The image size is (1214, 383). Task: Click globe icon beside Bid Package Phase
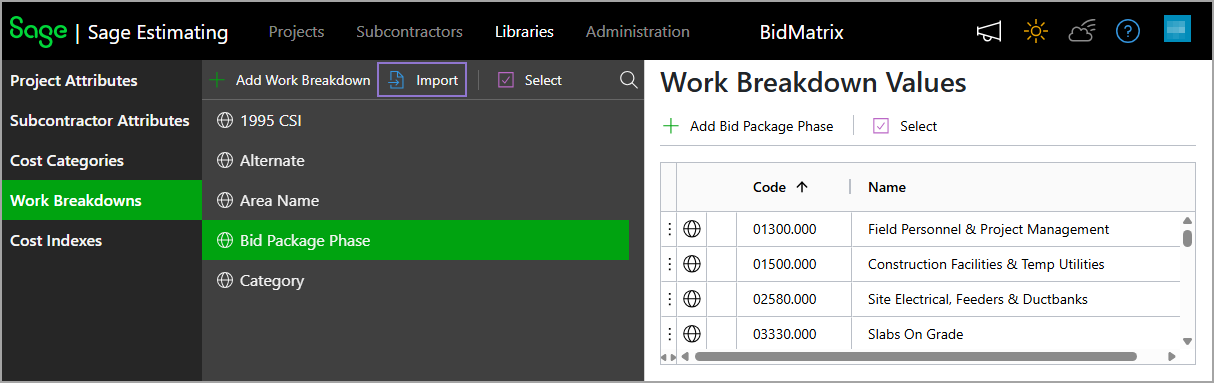click(x=225, y=241)
